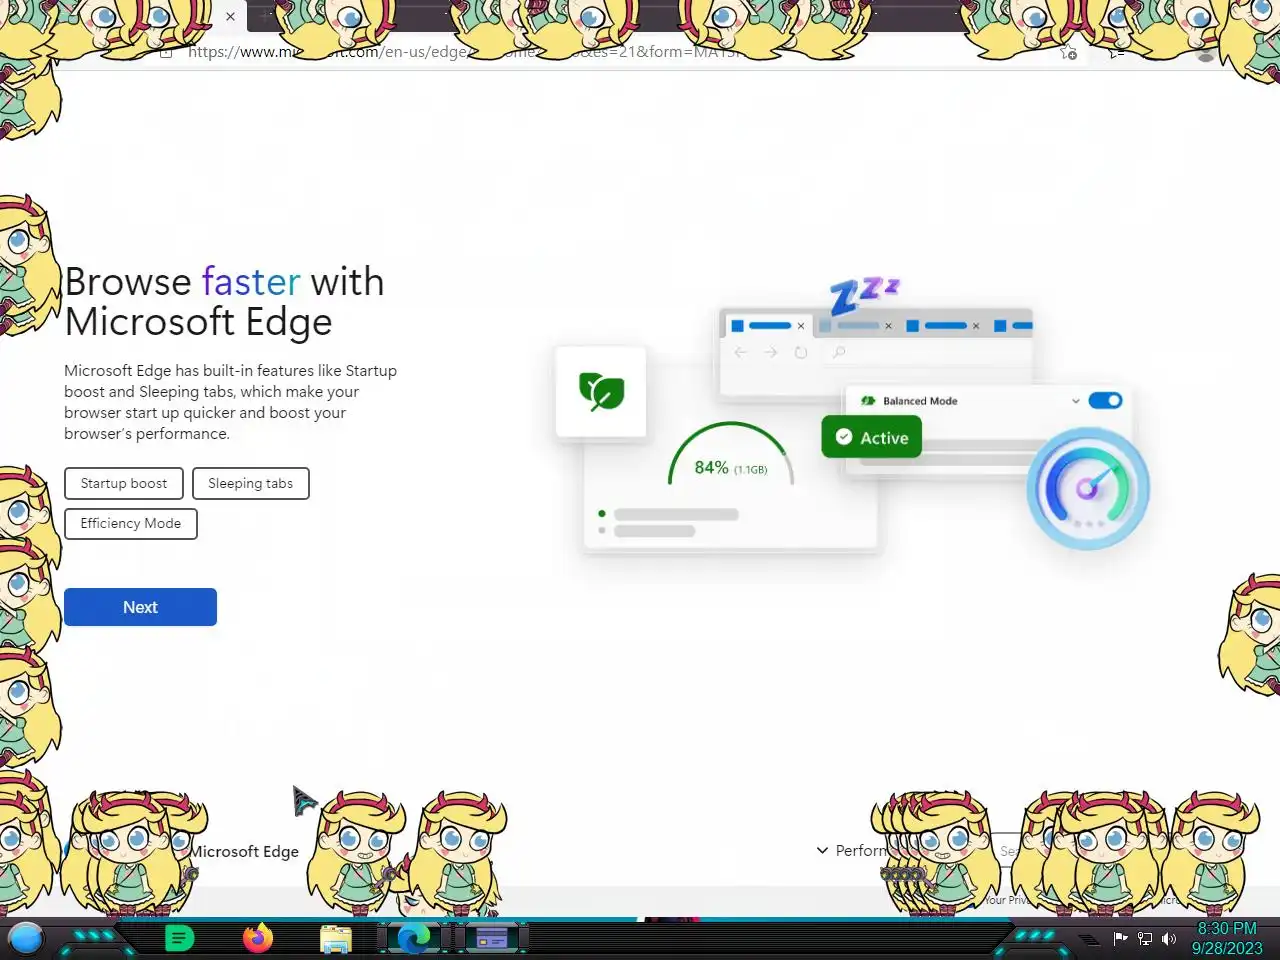Viewport: 1280px width, 960px height.
Task: Open the green chat app on taskbar
Action: [x=179, y=938]
